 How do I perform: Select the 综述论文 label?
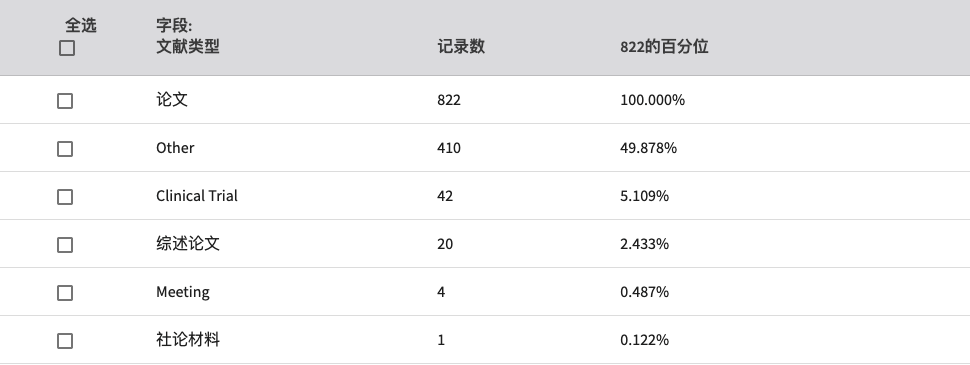coord(187,244)
